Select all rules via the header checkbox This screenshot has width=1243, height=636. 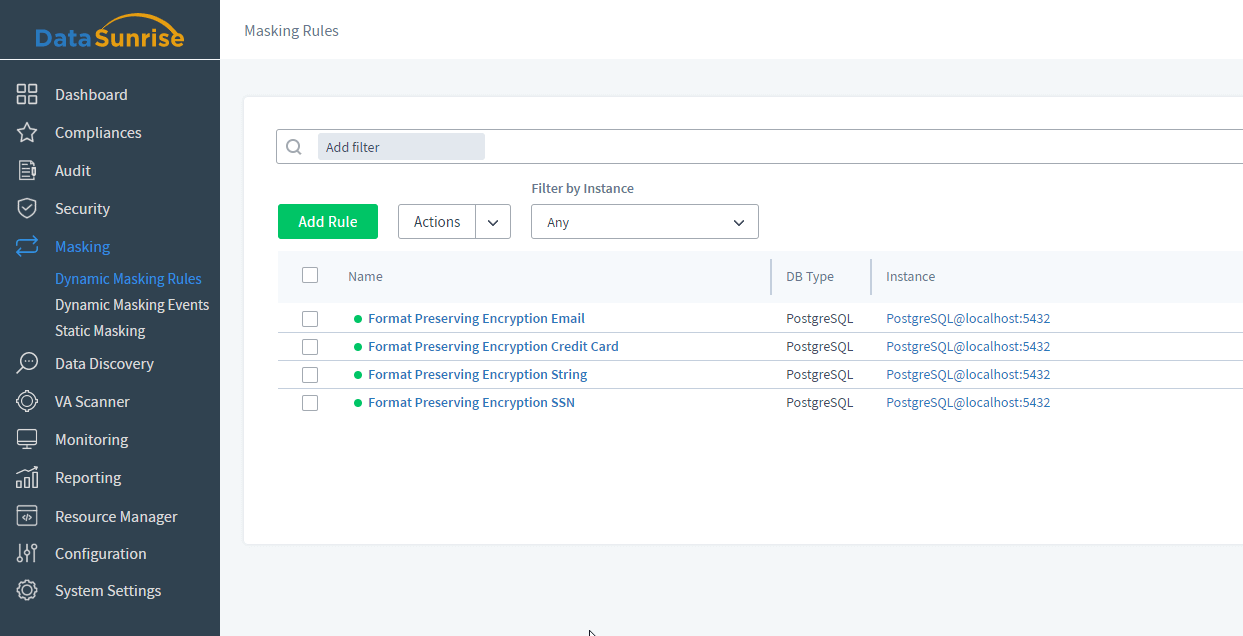tap(310, 274)
